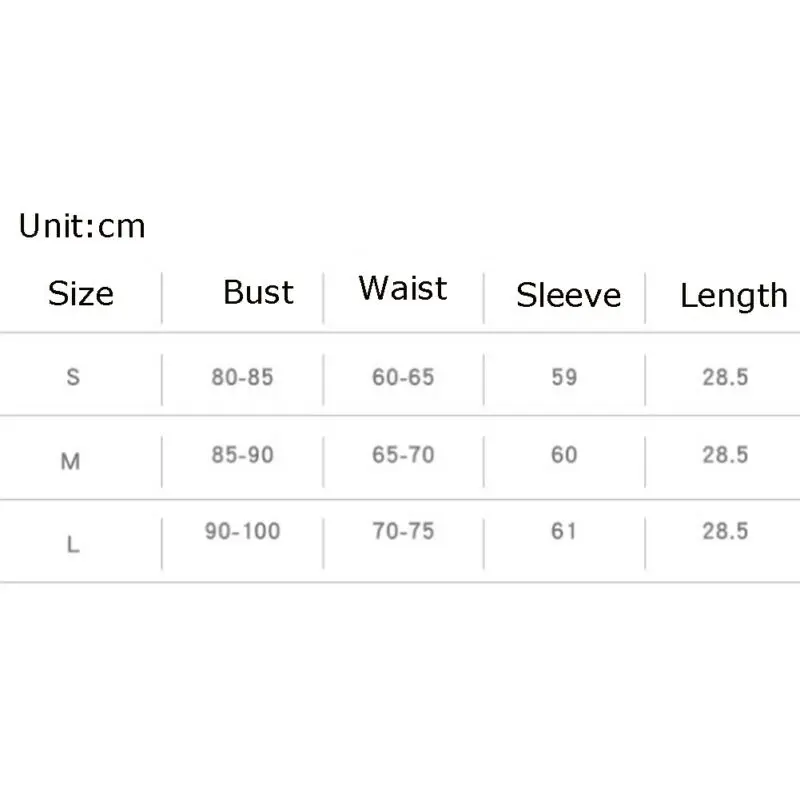Click the waist value 60-65
This screenshot has height=800, width=800.
tap(403, 378)
